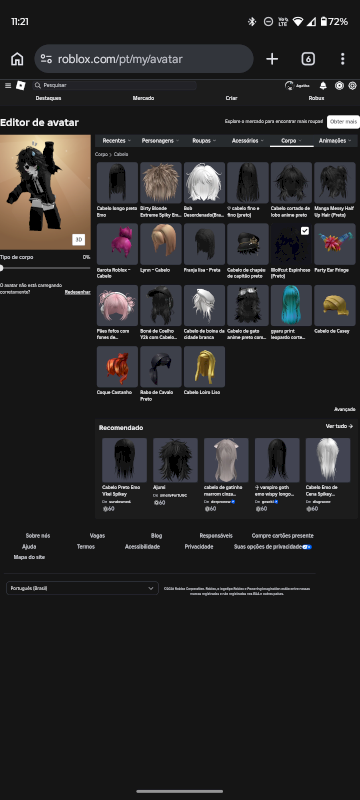Go to Robux section
Viewport: 360px width, 800px height.
tap(316, 98)
